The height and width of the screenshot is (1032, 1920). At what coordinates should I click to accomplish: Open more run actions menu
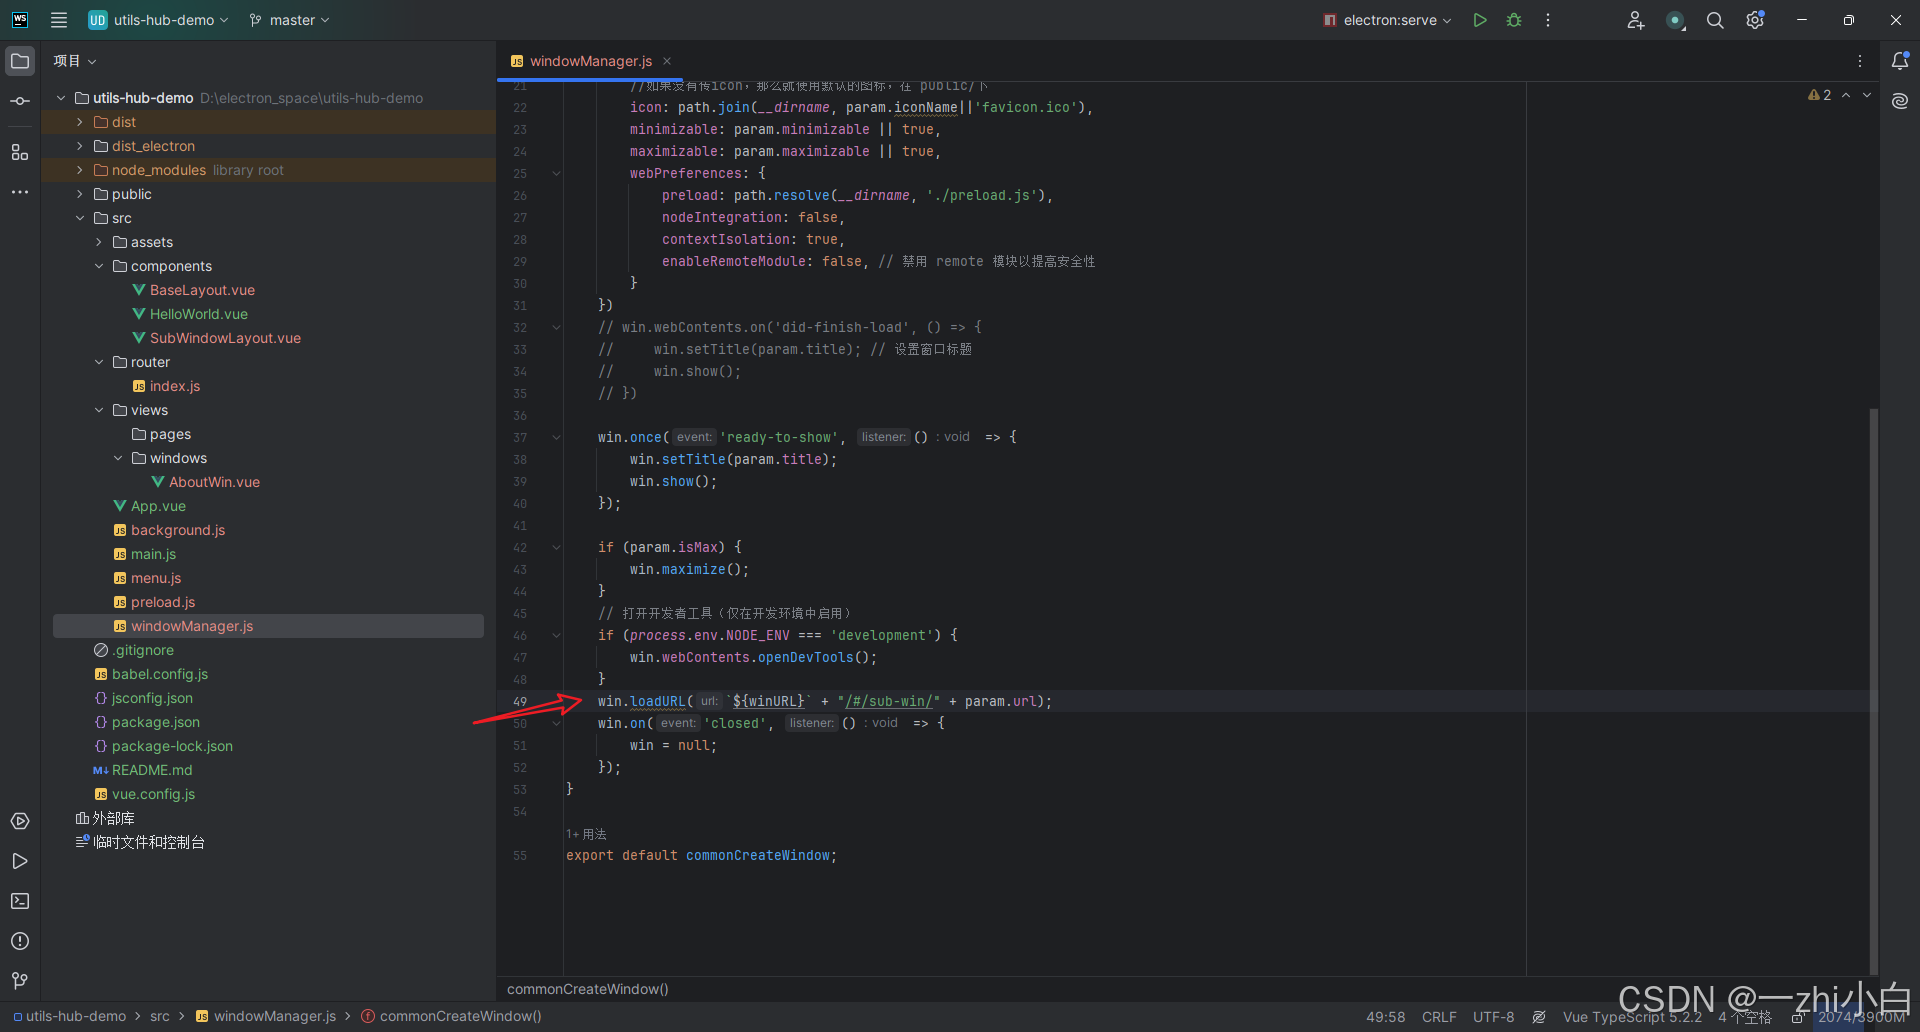[x=1548, y=20]
